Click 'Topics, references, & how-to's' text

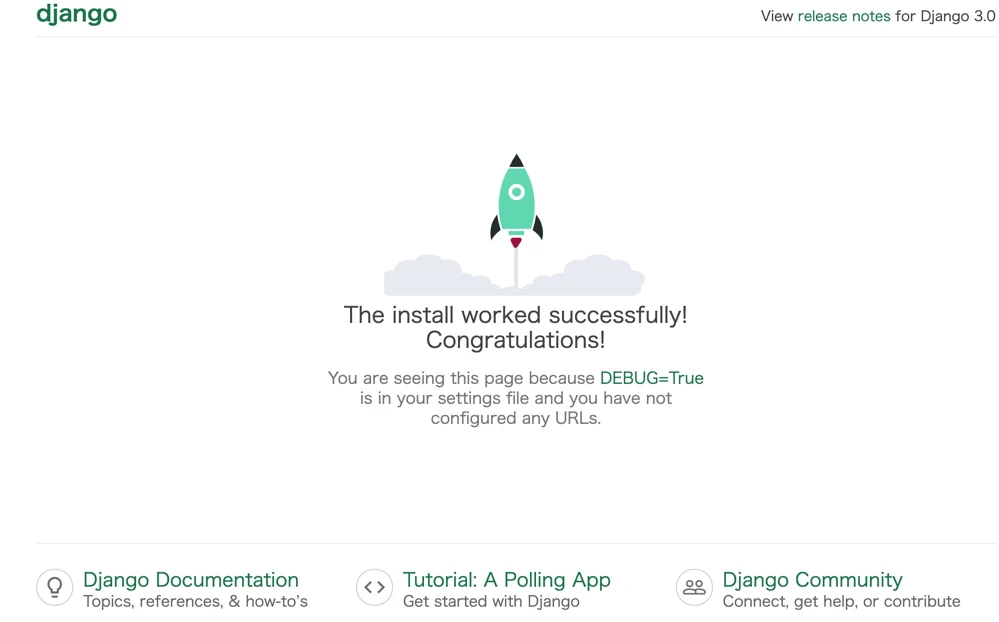coord(195,602)
